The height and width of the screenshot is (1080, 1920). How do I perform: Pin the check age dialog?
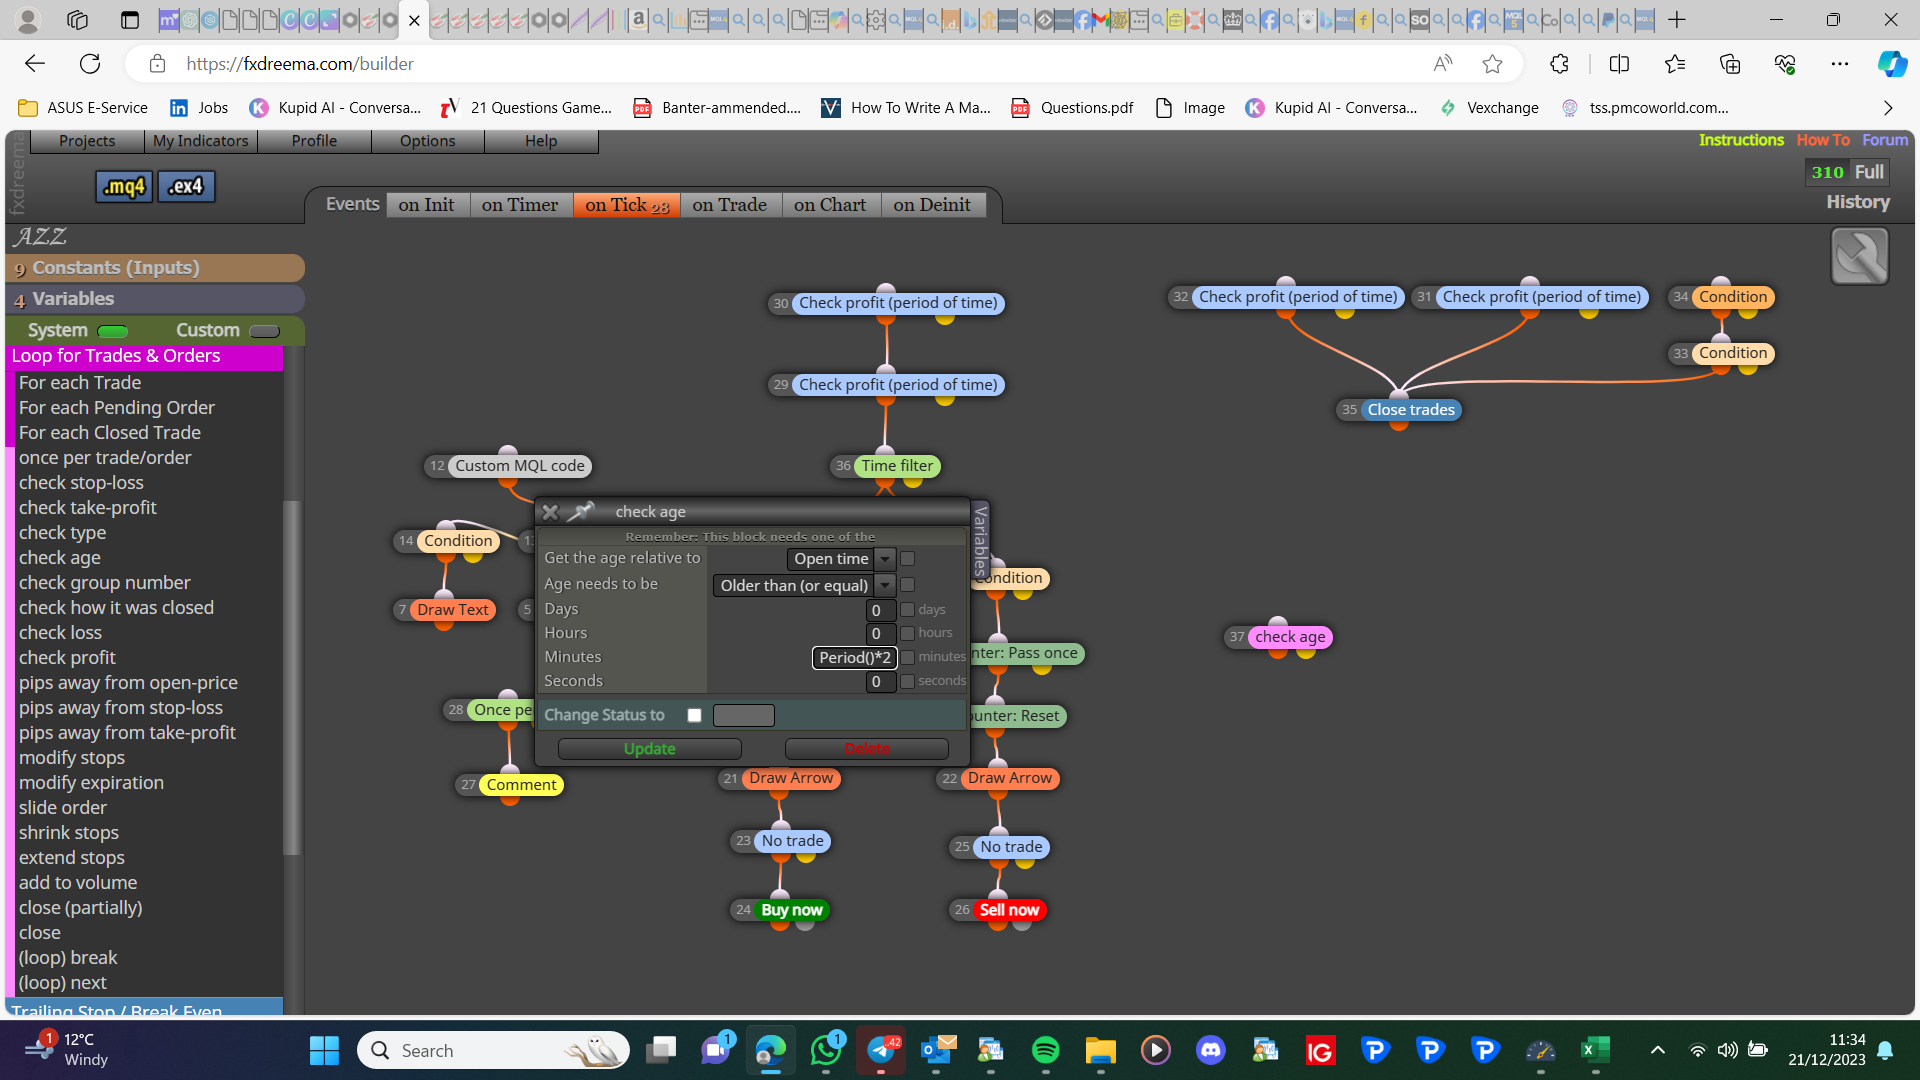point(581,512)
